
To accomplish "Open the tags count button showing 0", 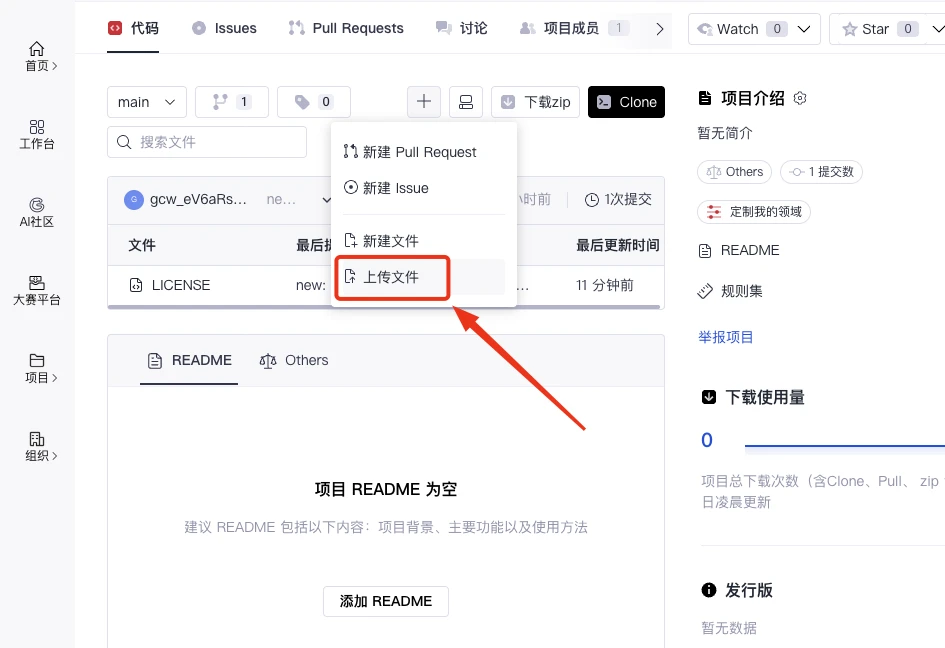I will tap(313, 101).
